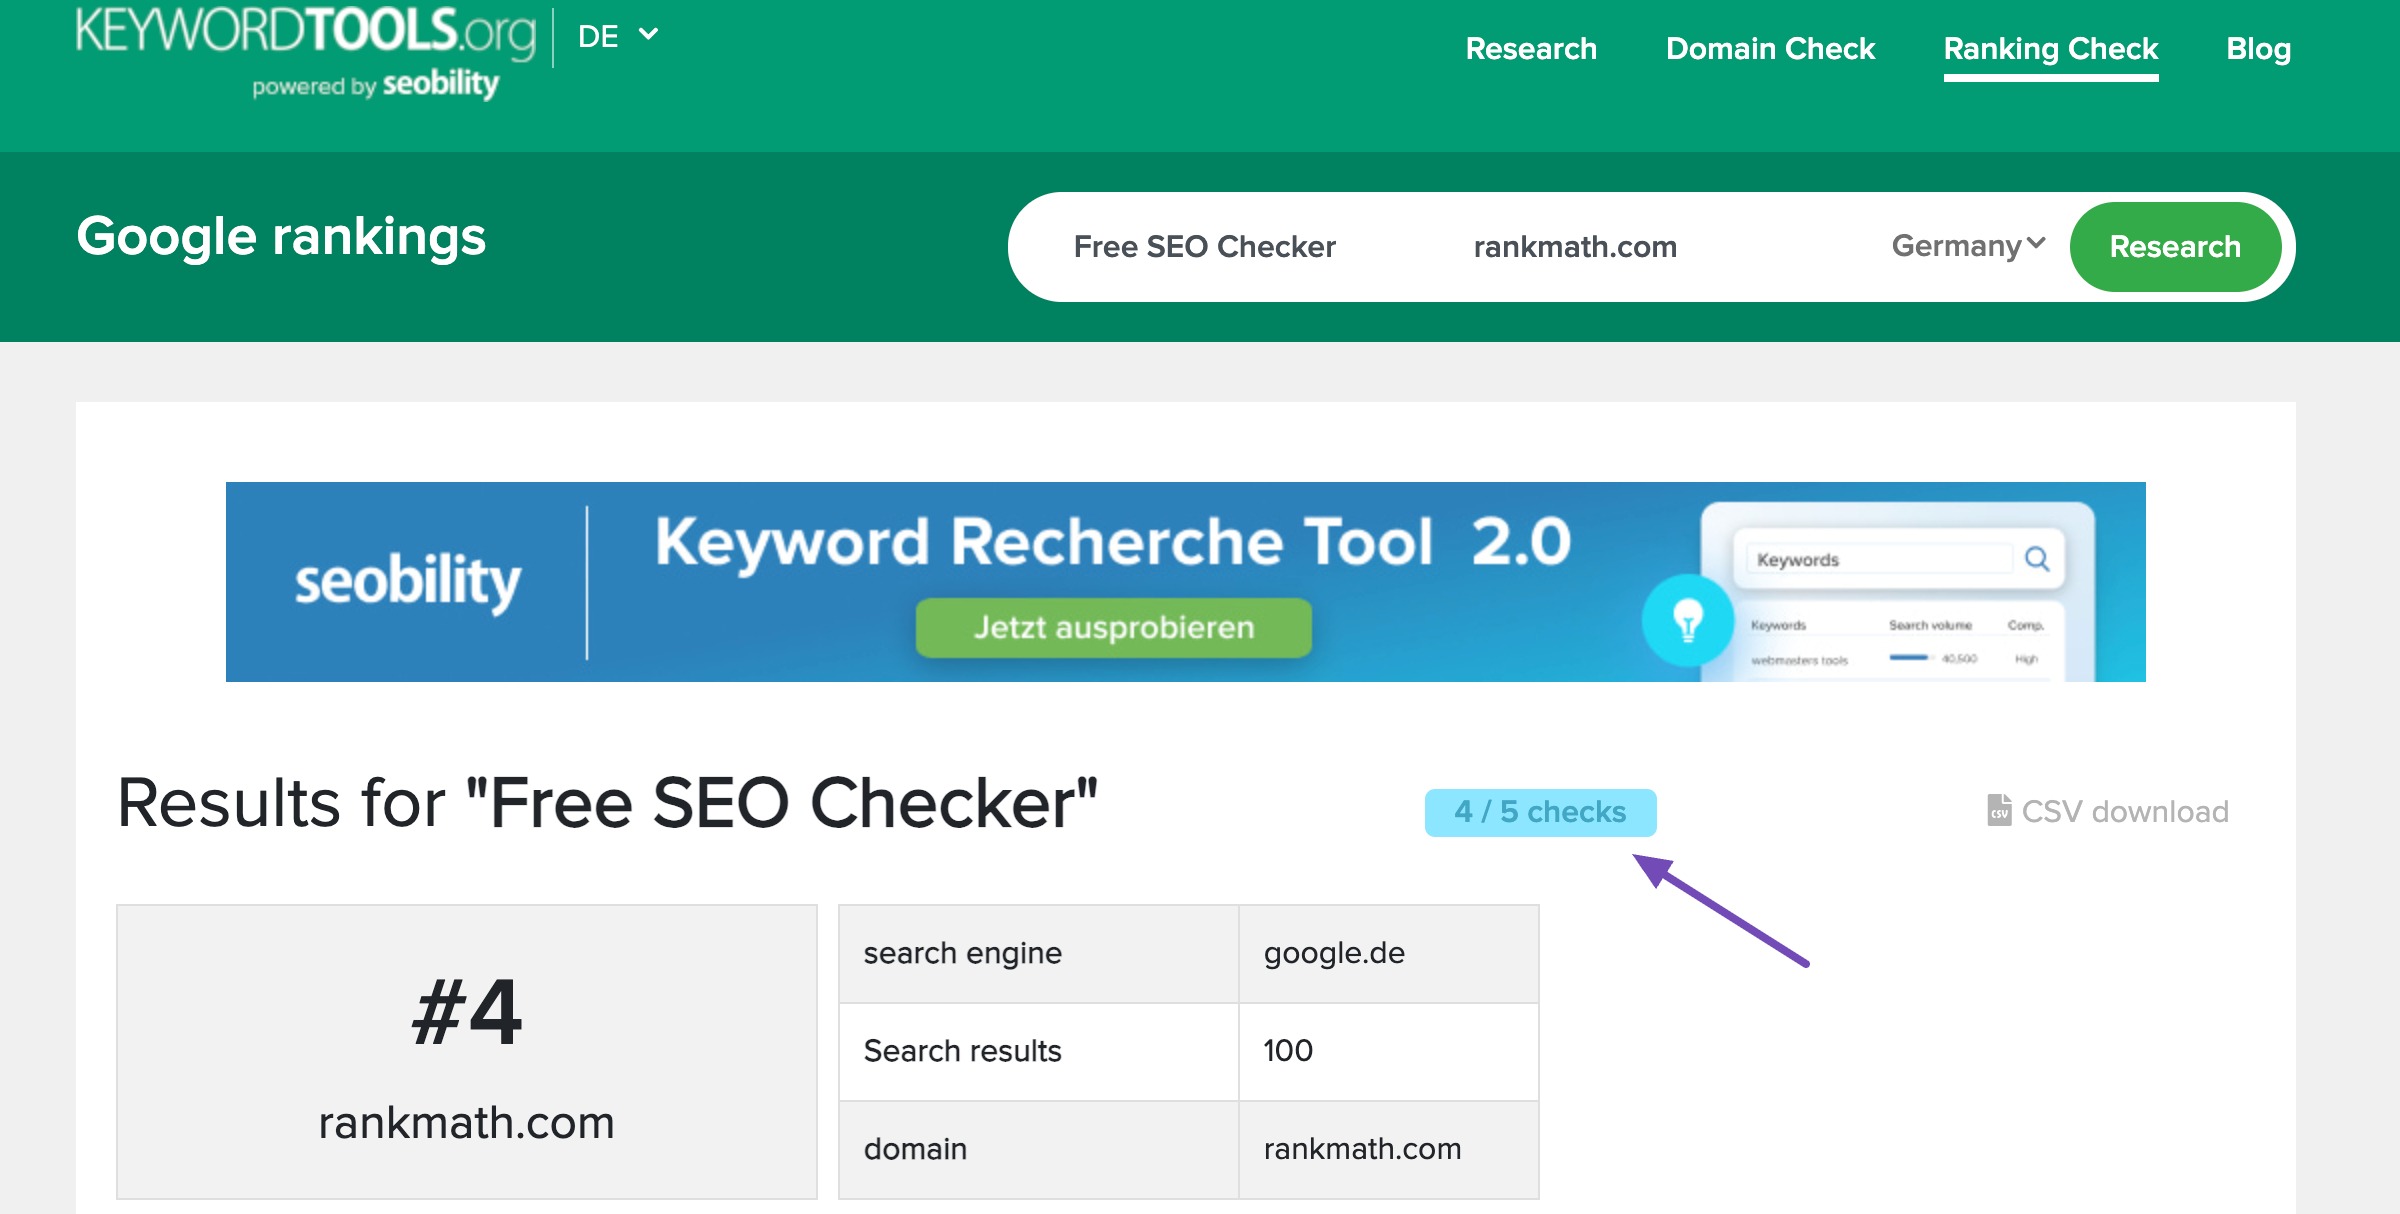Click the '#4' ranking position
2400x1214 pixels.
[467, 1012]
